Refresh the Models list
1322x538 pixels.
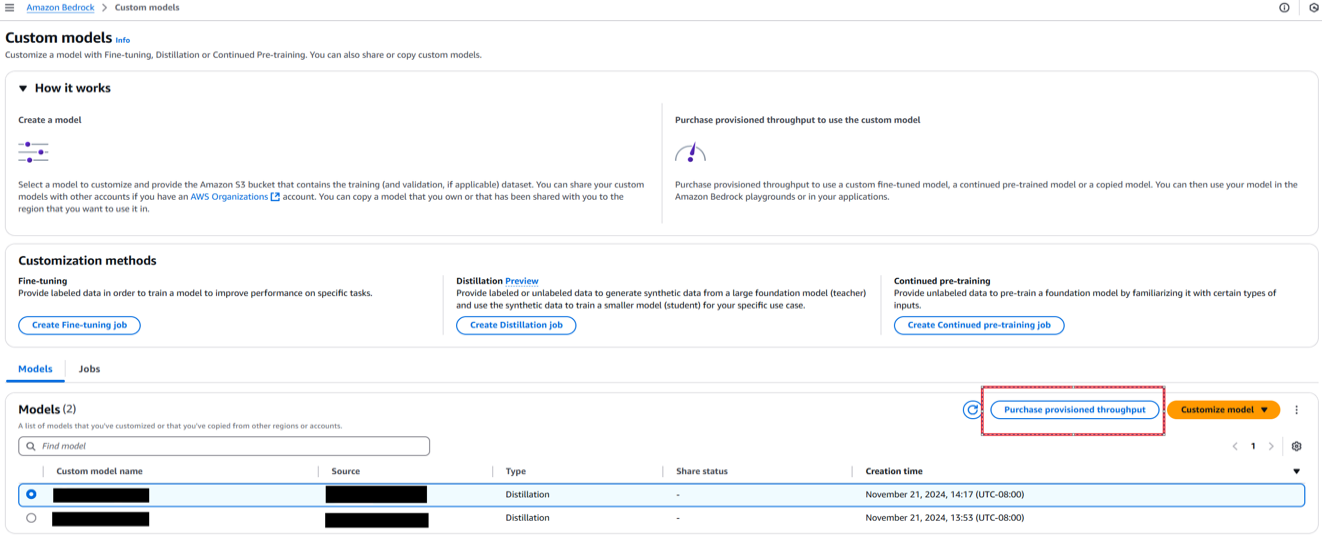coord(972,410)
